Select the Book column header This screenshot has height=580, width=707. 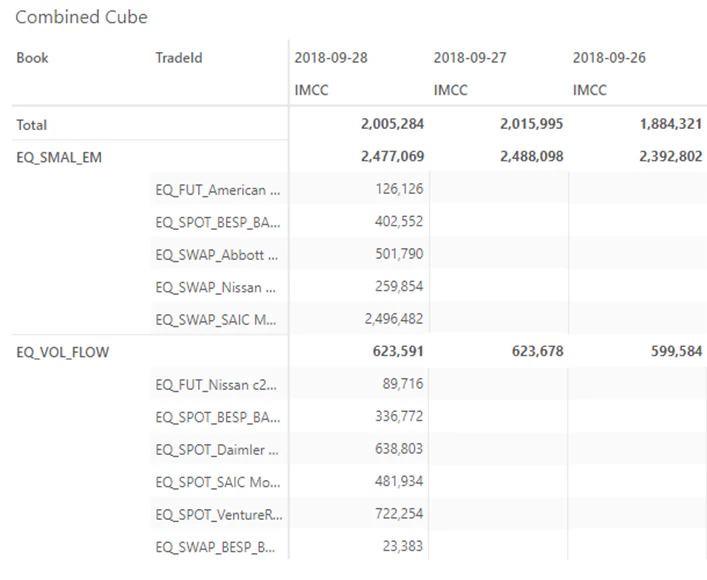(x=32, y=58)
